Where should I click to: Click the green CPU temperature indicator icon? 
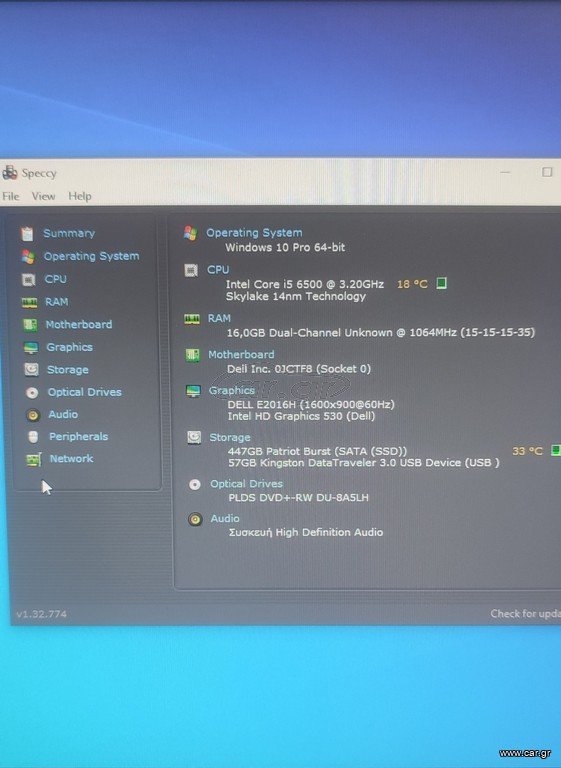[x=441, y=283]
